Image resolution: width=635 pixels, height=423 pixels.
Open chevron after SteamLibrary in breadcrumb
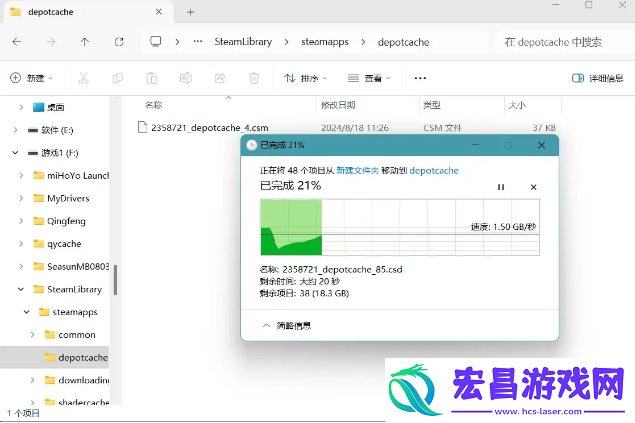[x=286, y=42]
